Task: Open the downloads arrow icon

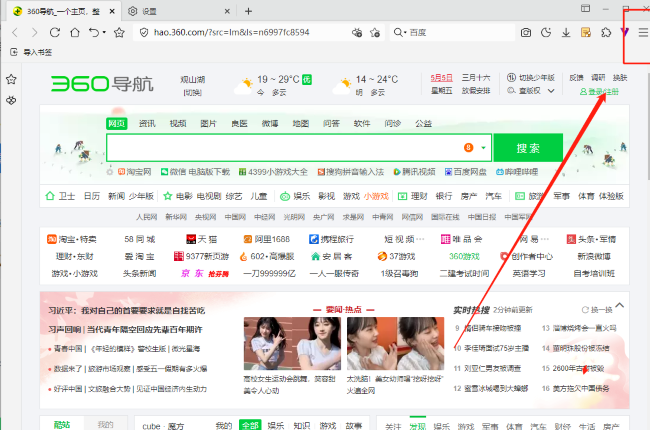Action: (x=566, y=32)
